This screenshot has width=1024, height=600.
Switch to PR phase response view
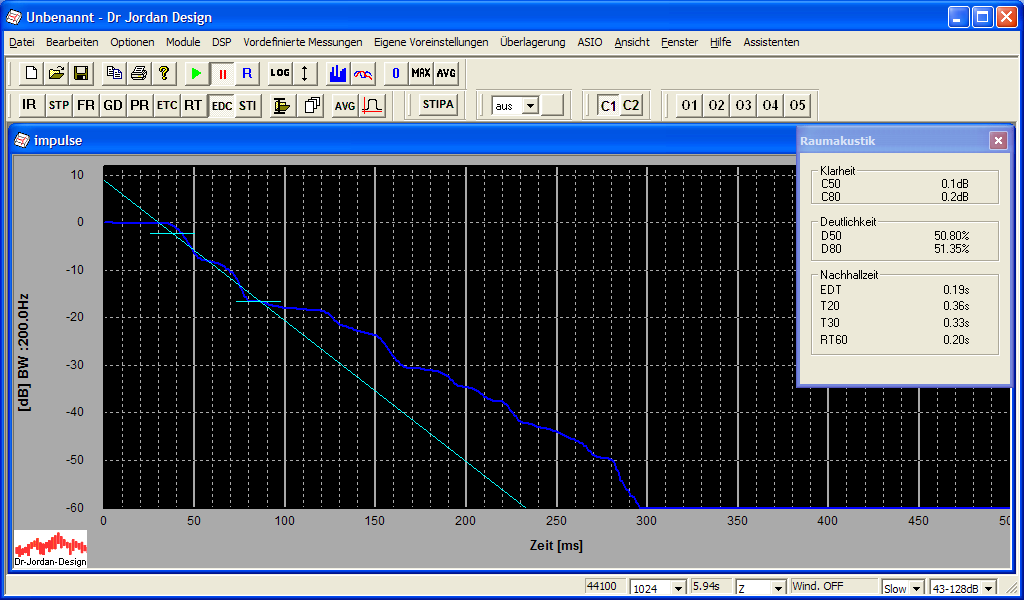point(139,105)
